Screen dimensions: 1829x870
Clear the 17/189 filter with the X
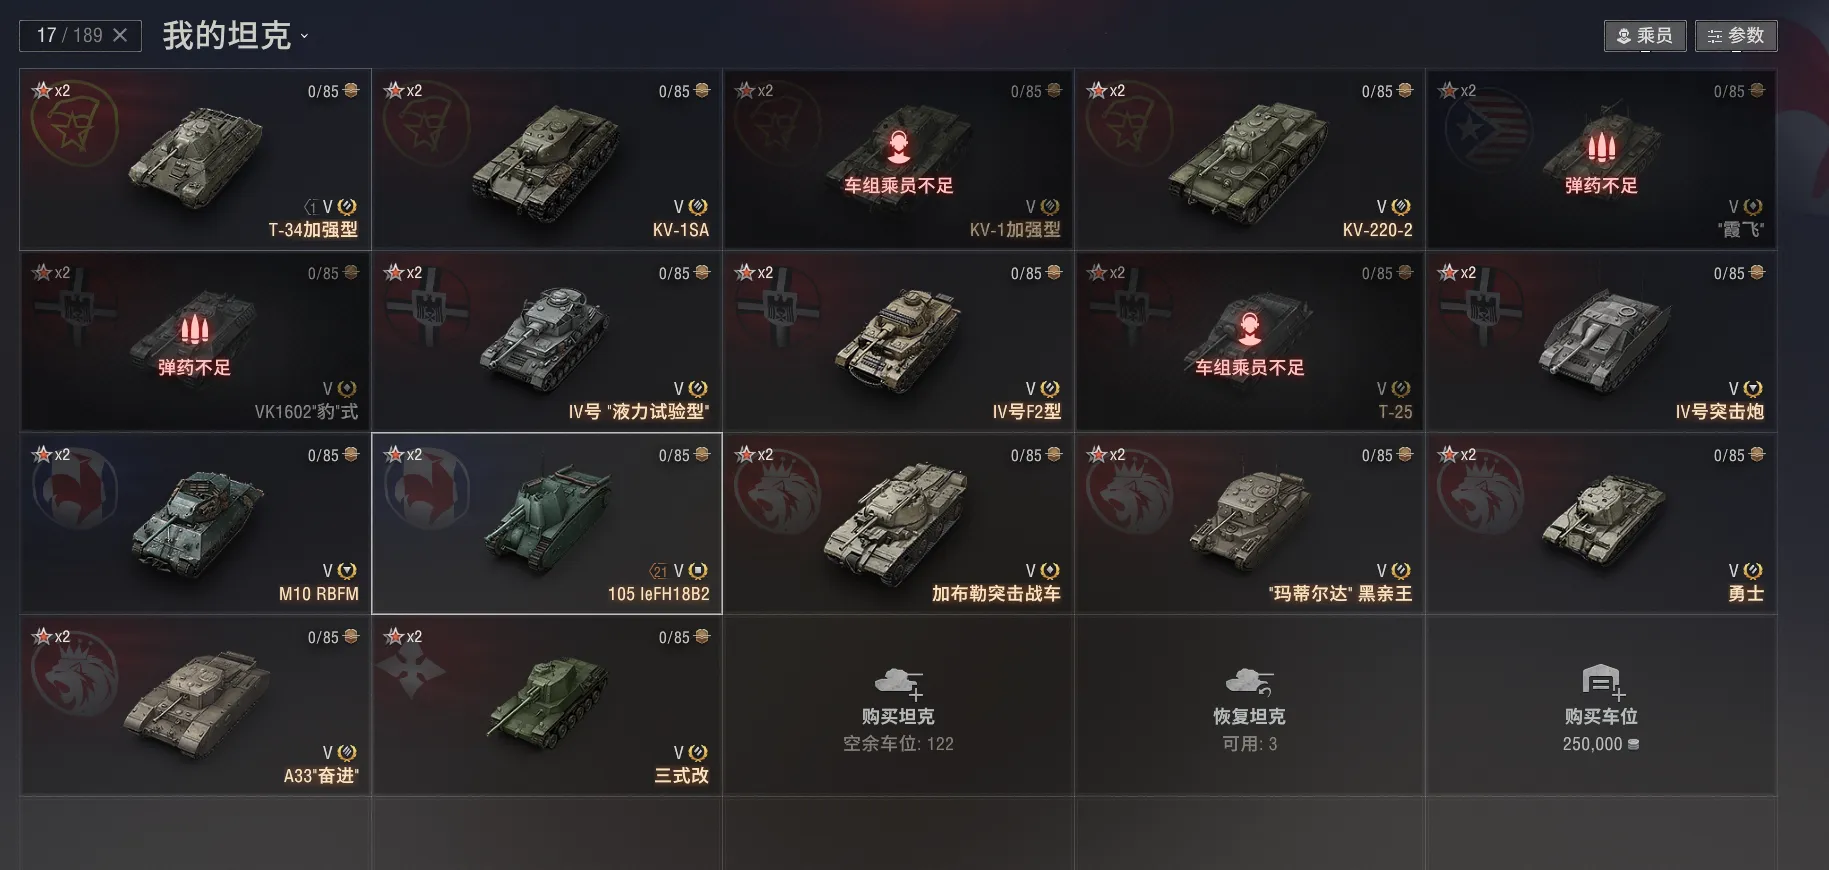tap(120, 35)
